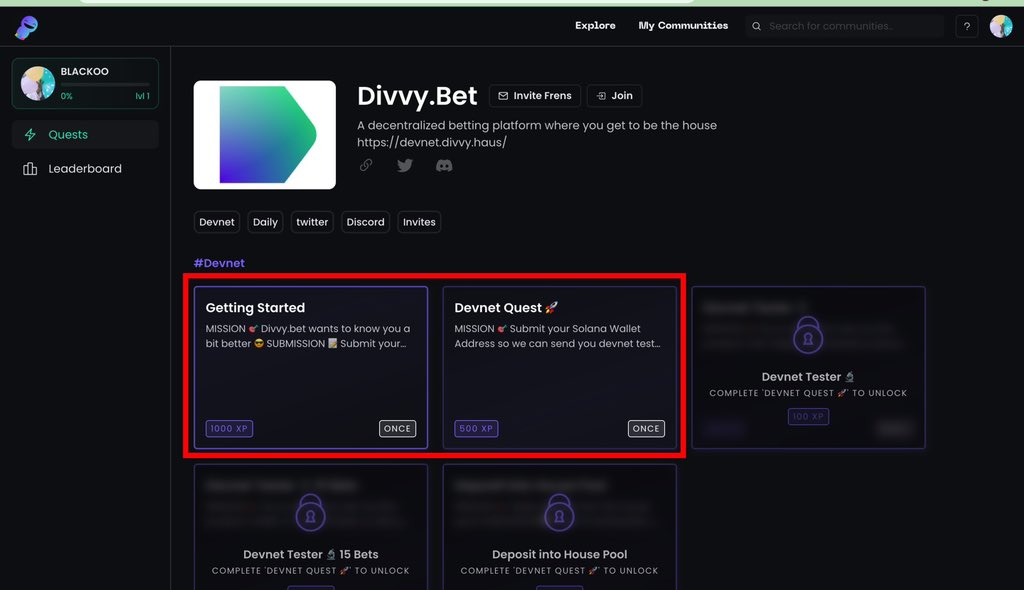Open My Communities
This screenshot has height=590, width=1024.
(x=683, y=25)
